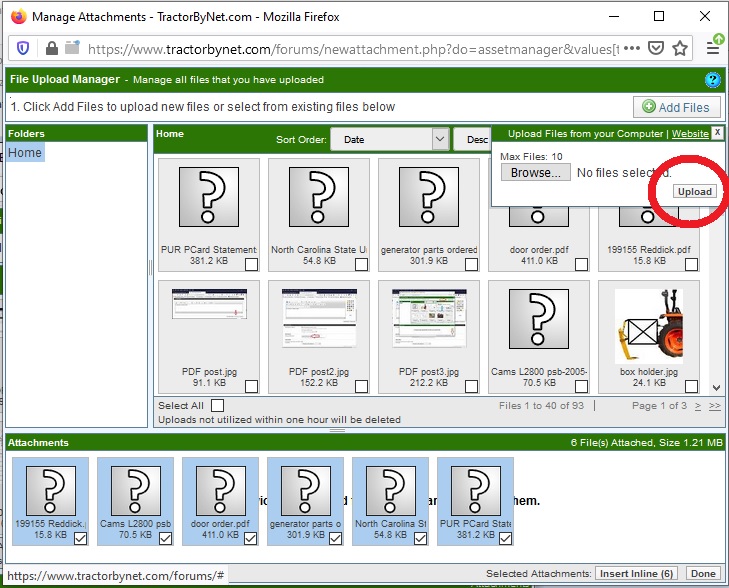Open the Sort Order Date dropdown
The width and height of the screenshot is (729, 588).
point(389,140)
